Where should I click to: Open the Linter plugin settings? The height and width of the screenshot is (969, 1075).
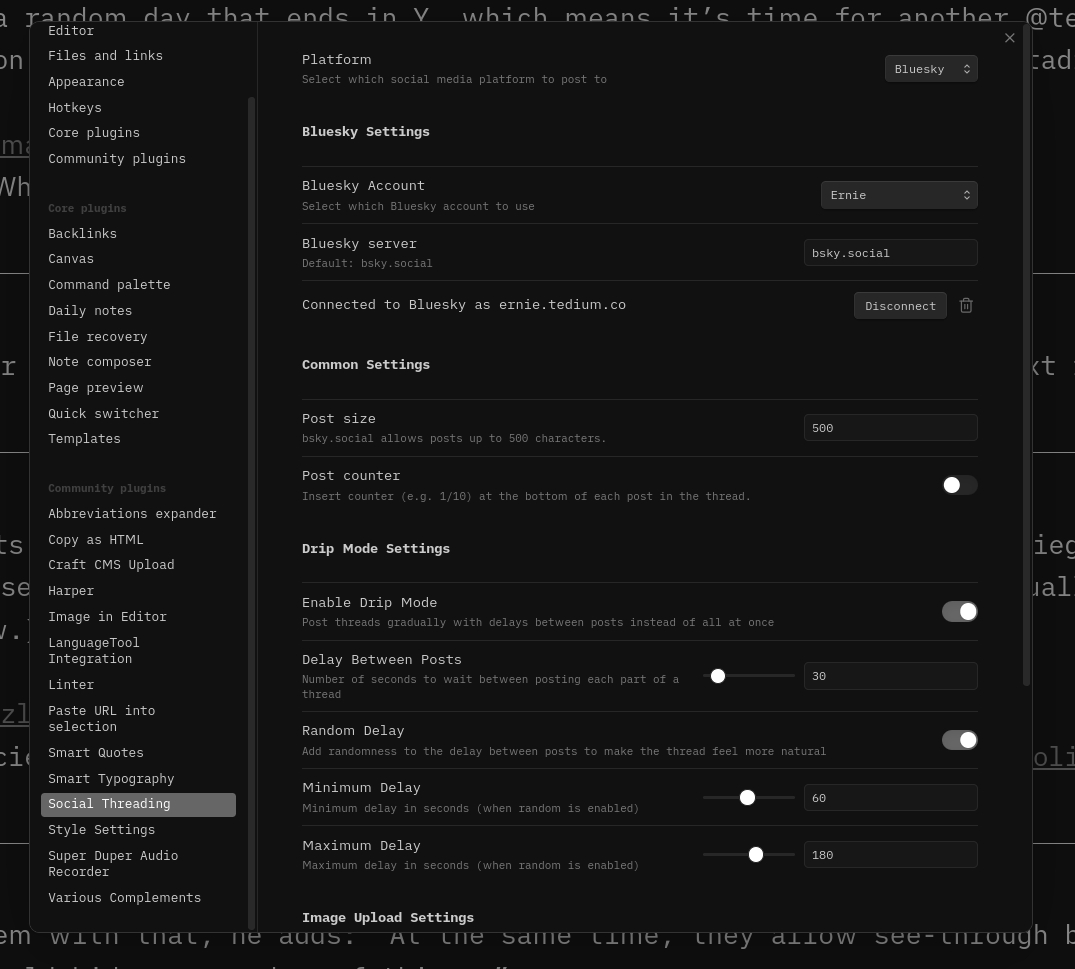[71, 685]
